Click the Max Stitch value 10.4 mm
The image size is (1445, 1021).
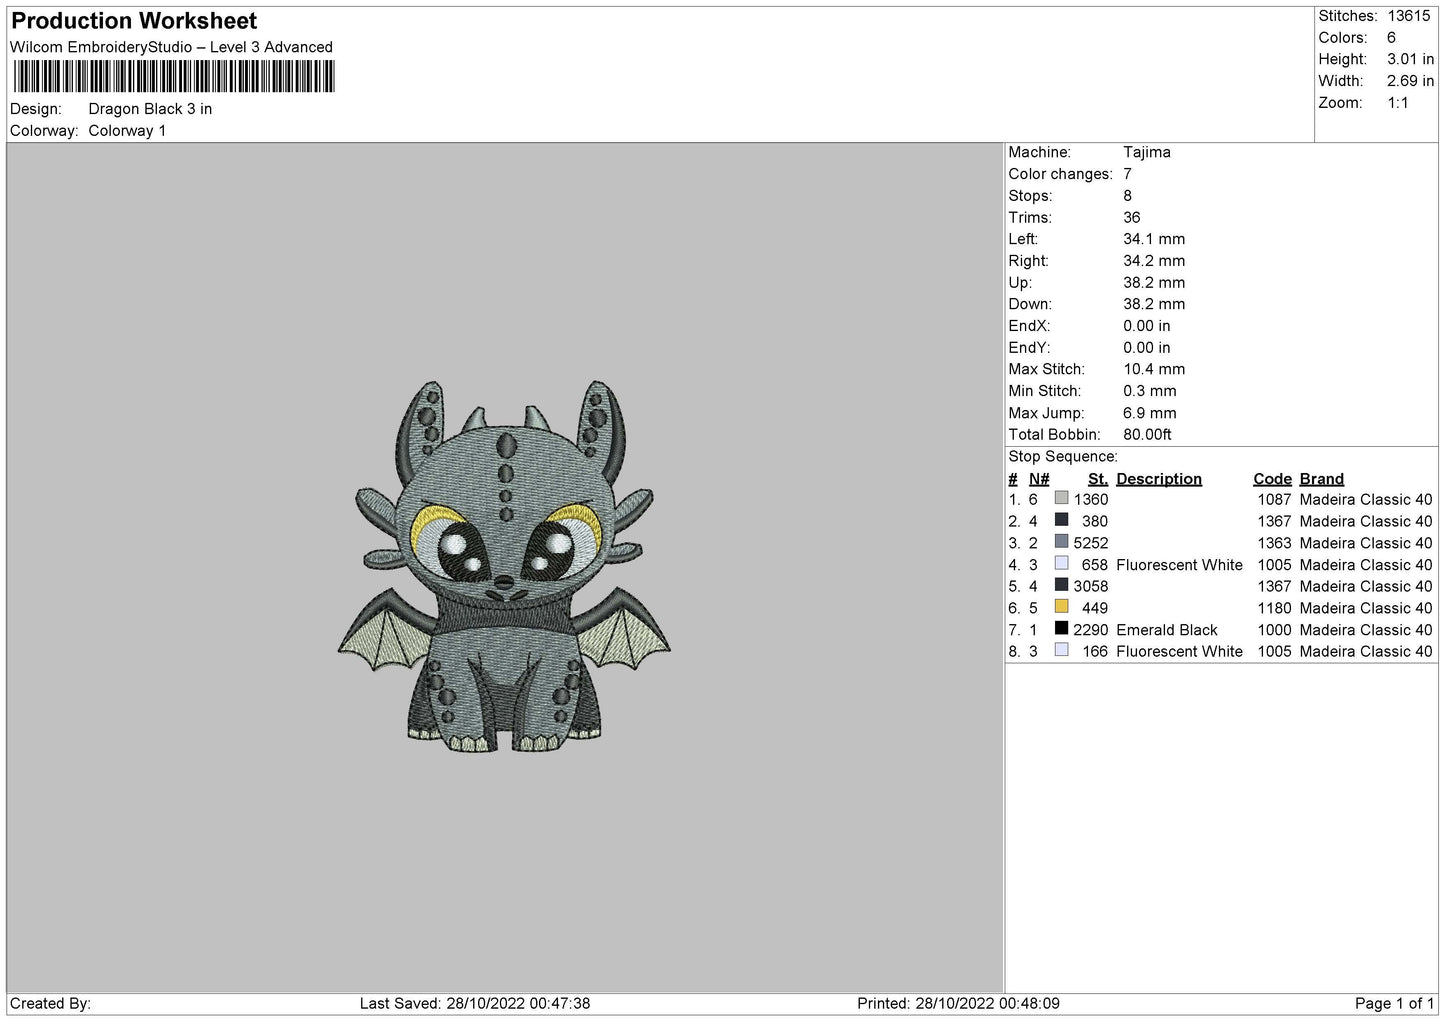click(1154, 369)
